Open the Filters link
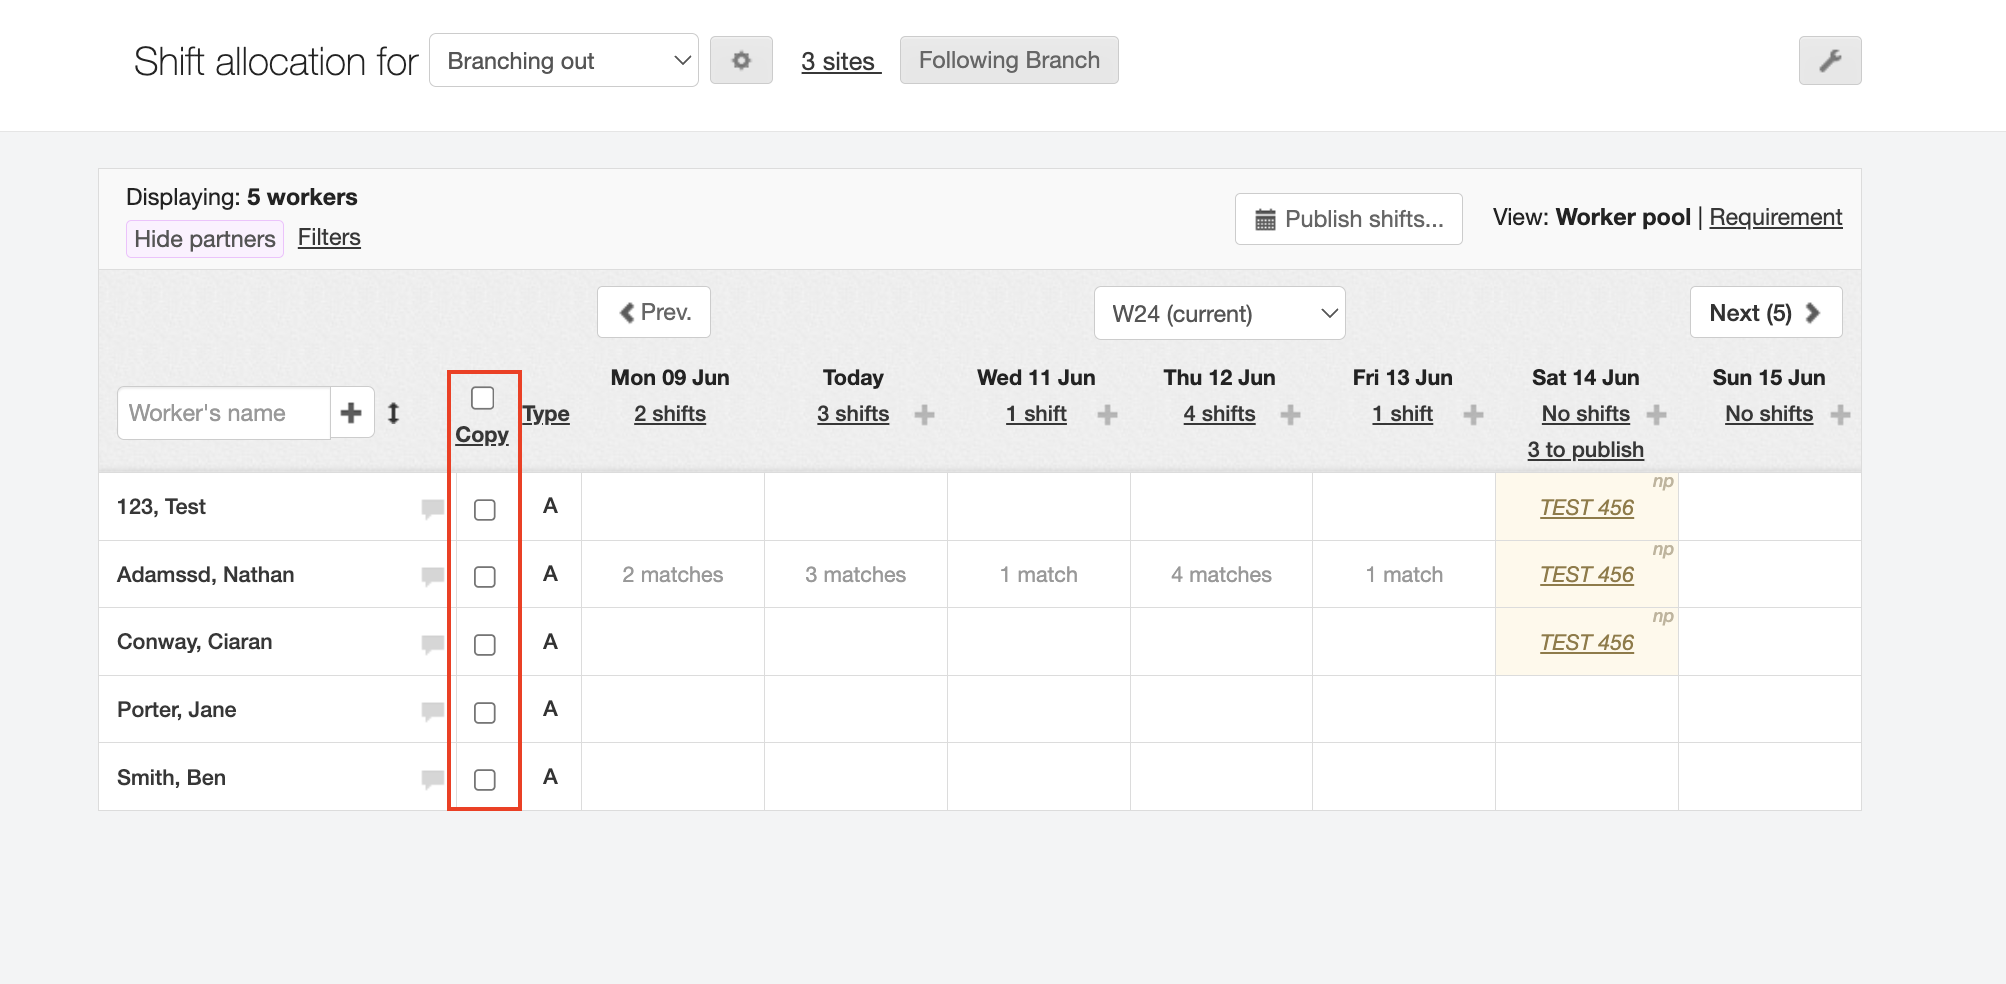Screen dimensions: 2006x984 point(329,237)
